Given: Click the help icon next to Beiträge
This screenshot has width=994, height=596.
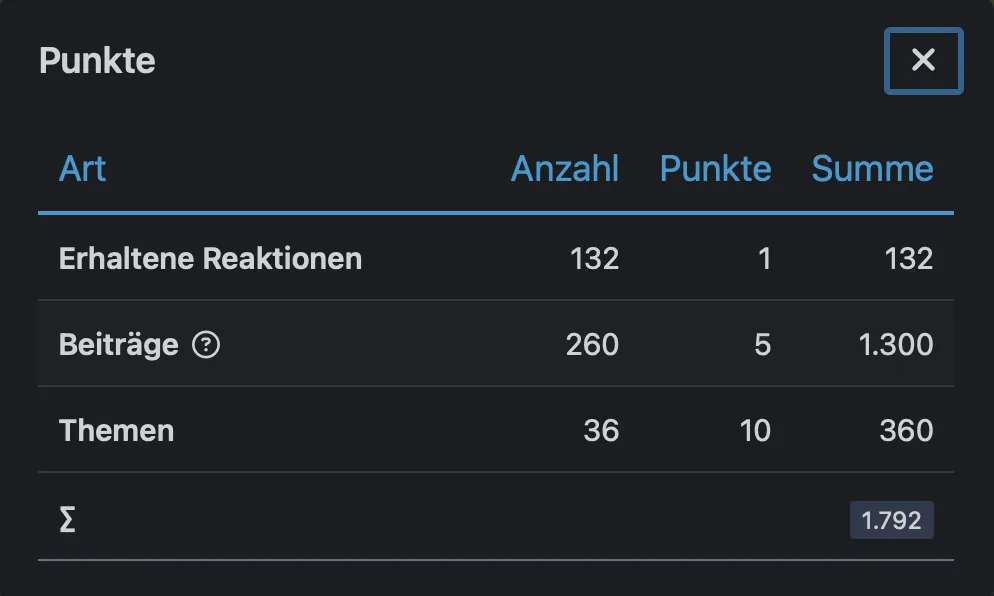Looking at the screenshot, I should point(206,345).
